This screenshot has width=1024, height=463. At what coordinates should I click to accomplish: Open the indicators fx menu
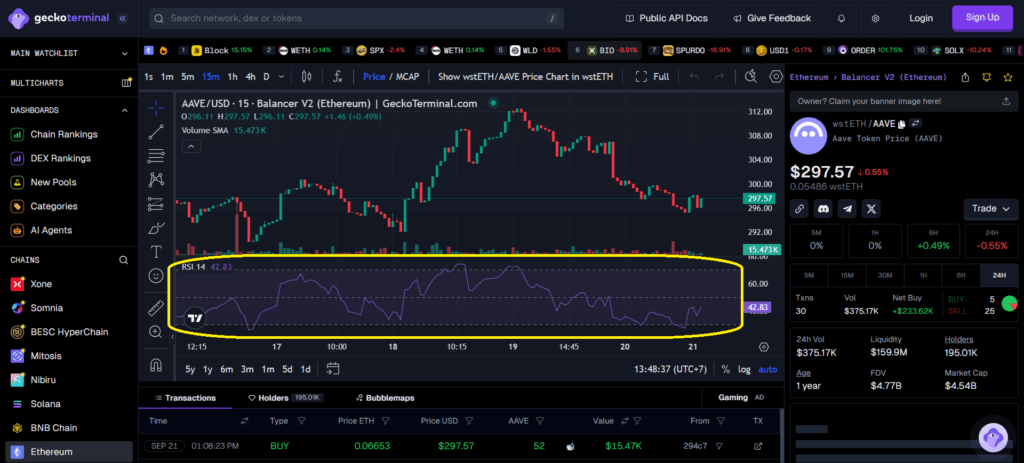click(338, 76)
